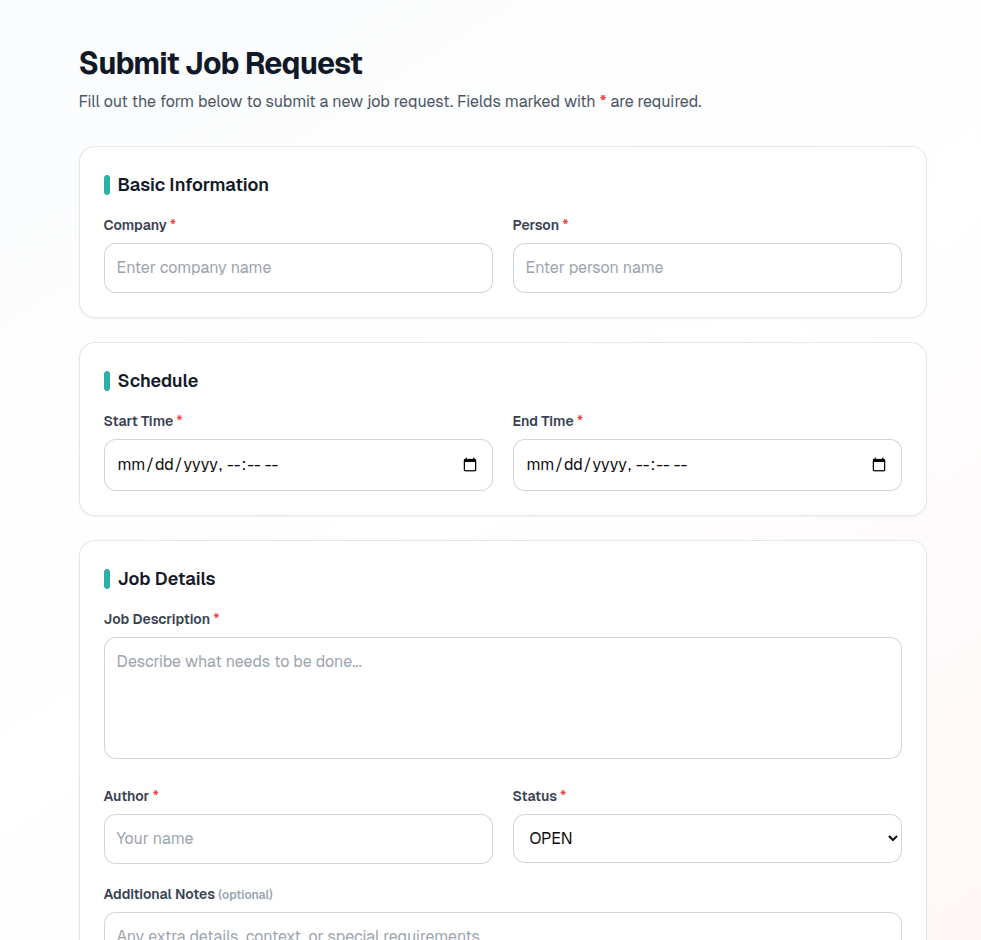The width and height of the screenshot is (981, 940).
Task: Open the Start Time calendar picker icon
Action: click(470, 464)
